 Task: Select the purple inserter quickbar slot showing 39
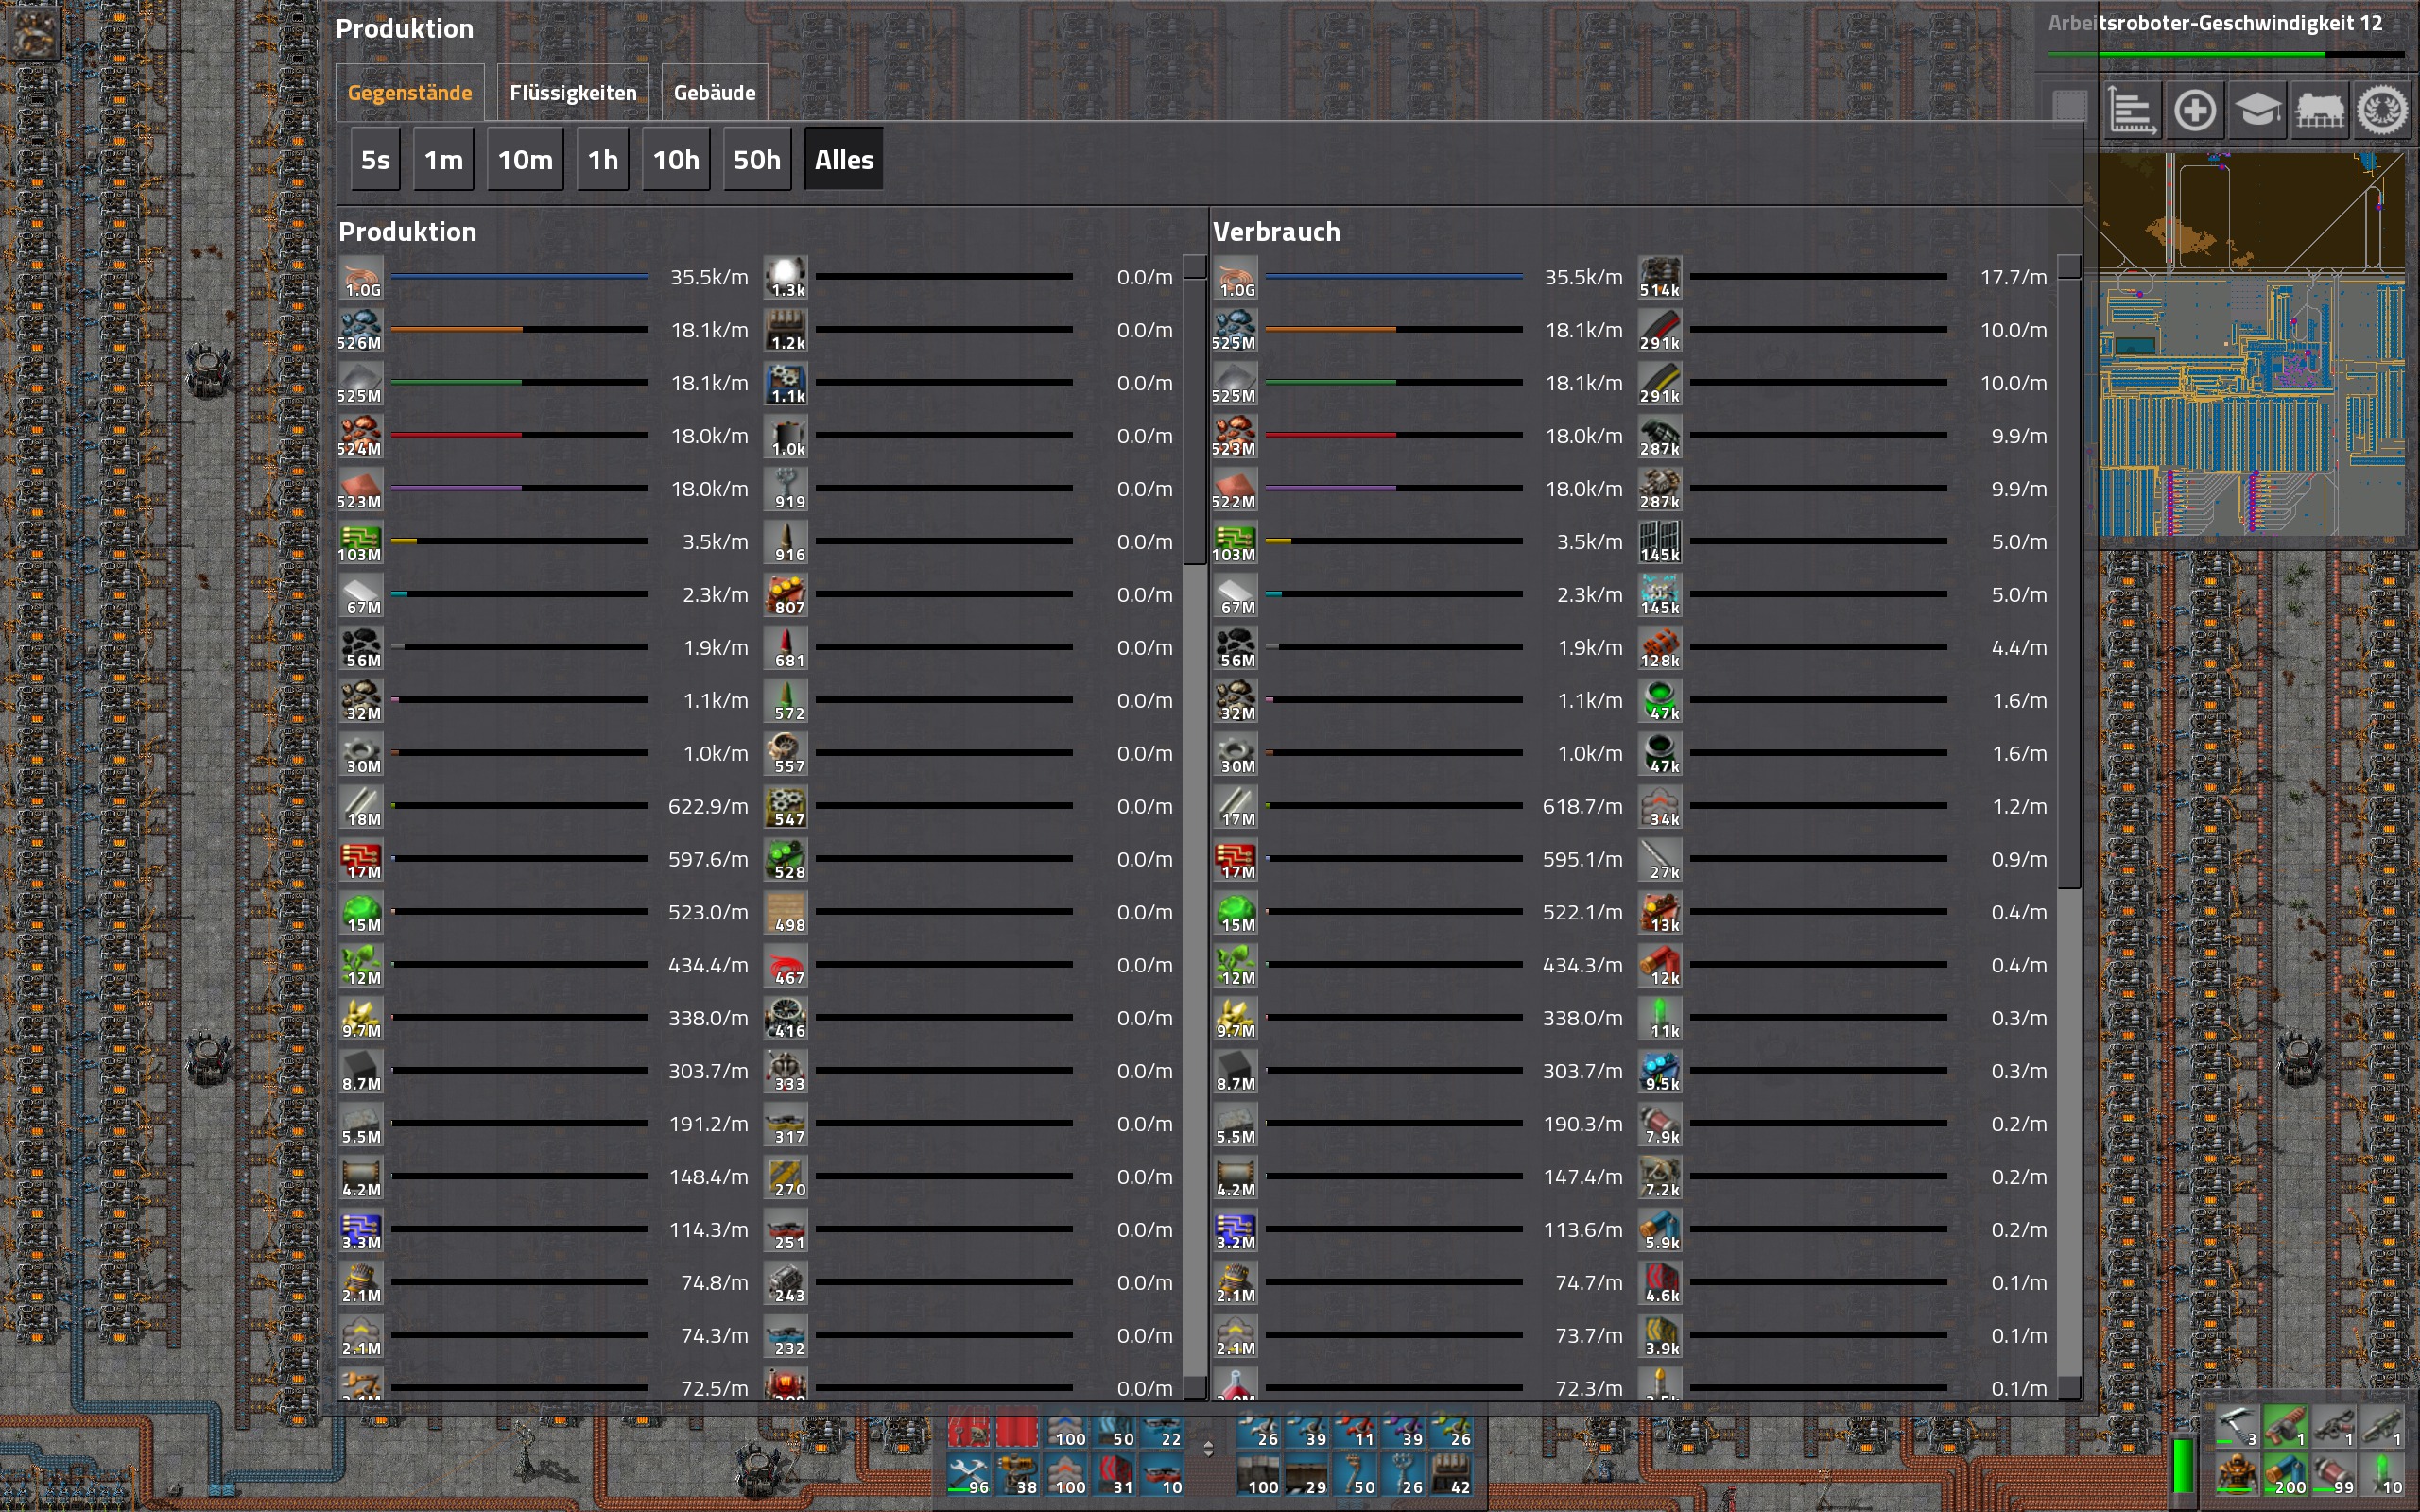1403,1428
